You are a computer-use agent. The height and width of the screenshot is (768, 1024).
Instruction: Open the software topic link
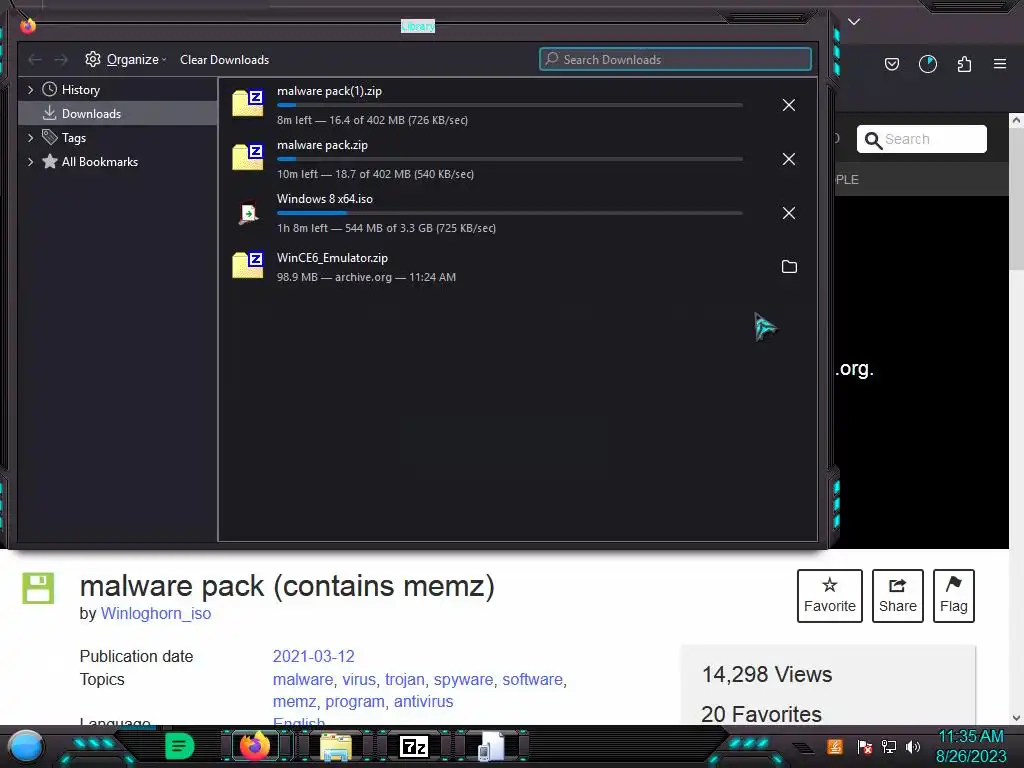(532, 679)
